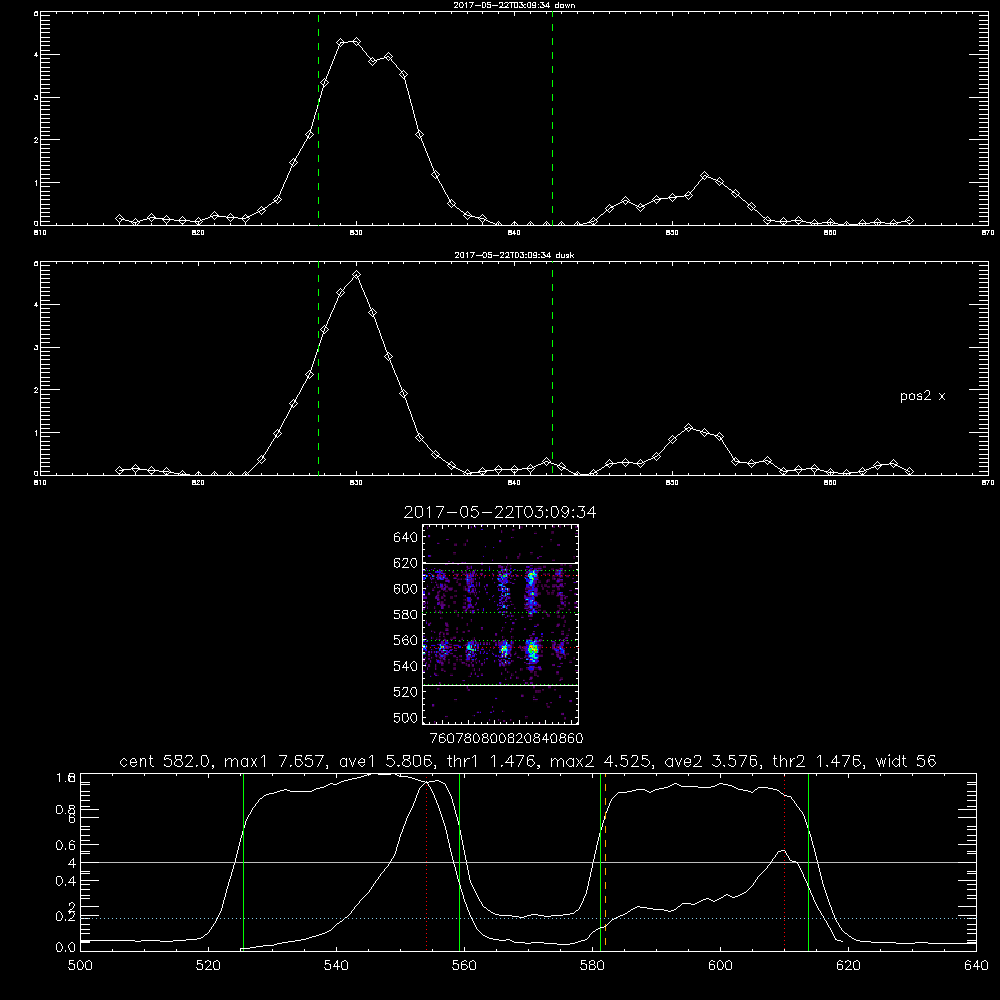This screenshot has height=1000, width=1000.
Task: Click the '620' x-axis label of bottom plot
Action: click(x=848, y=966)
